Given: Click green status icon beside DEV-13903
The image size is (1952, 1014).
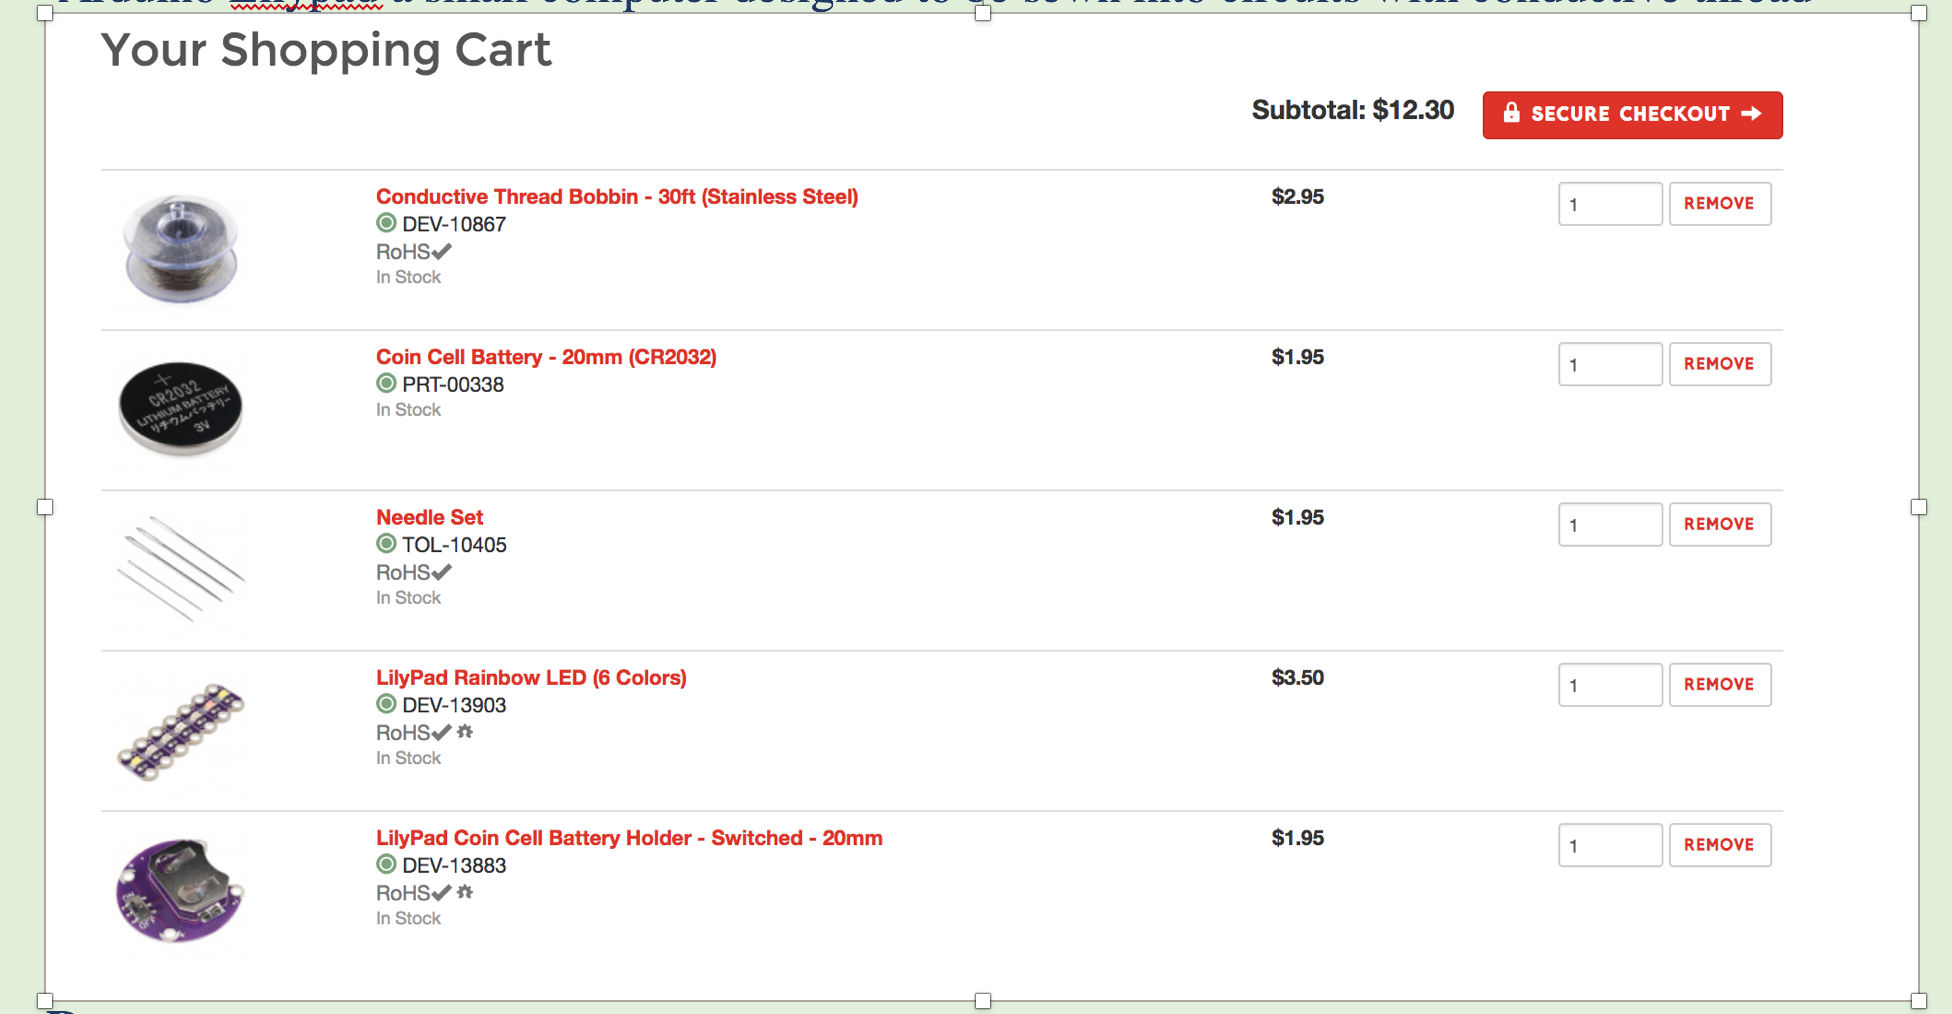Looking at the screenshot, I should 386,704.
